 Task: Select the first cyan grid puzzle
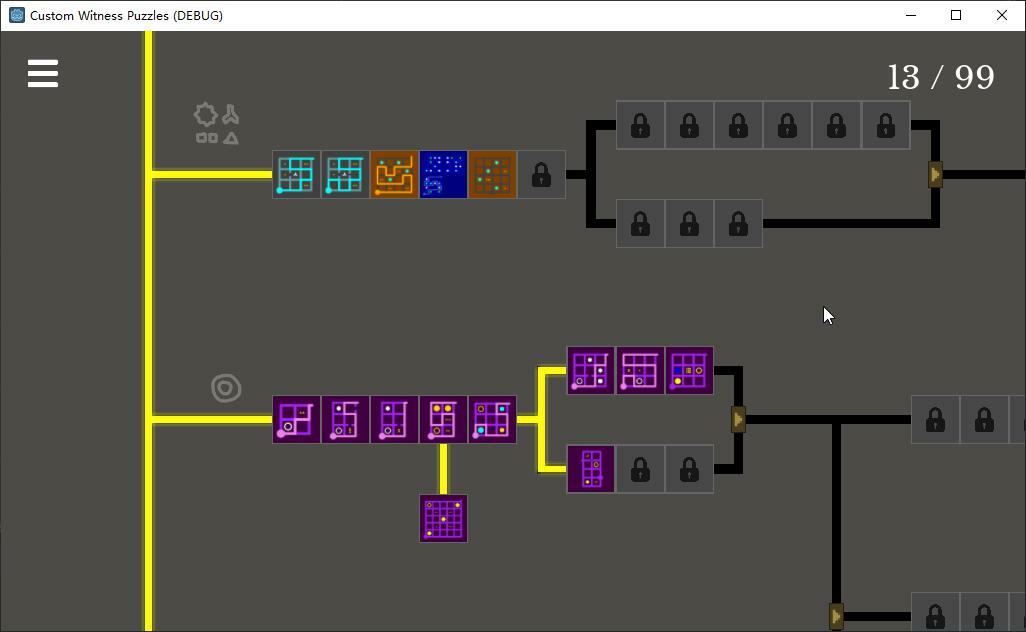point(296,175)
